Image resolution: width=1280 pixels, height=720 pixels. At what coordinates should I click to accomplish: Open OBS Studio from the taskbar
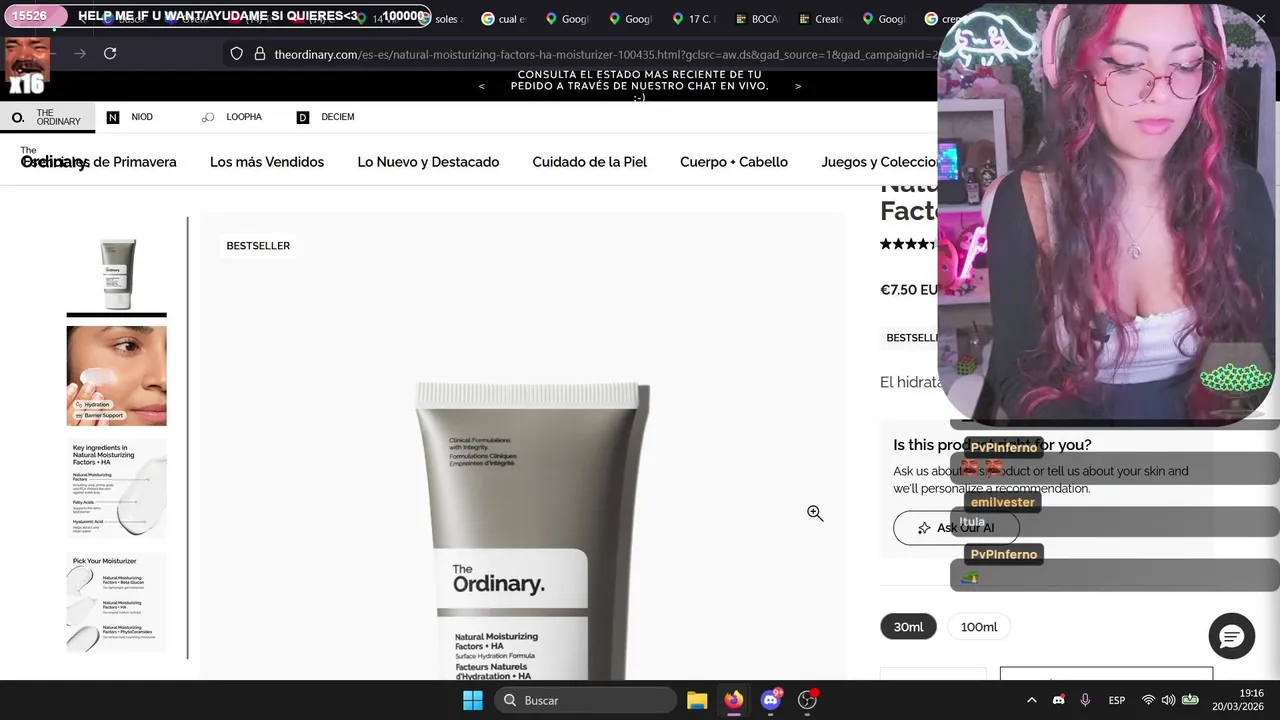(807, 700)
